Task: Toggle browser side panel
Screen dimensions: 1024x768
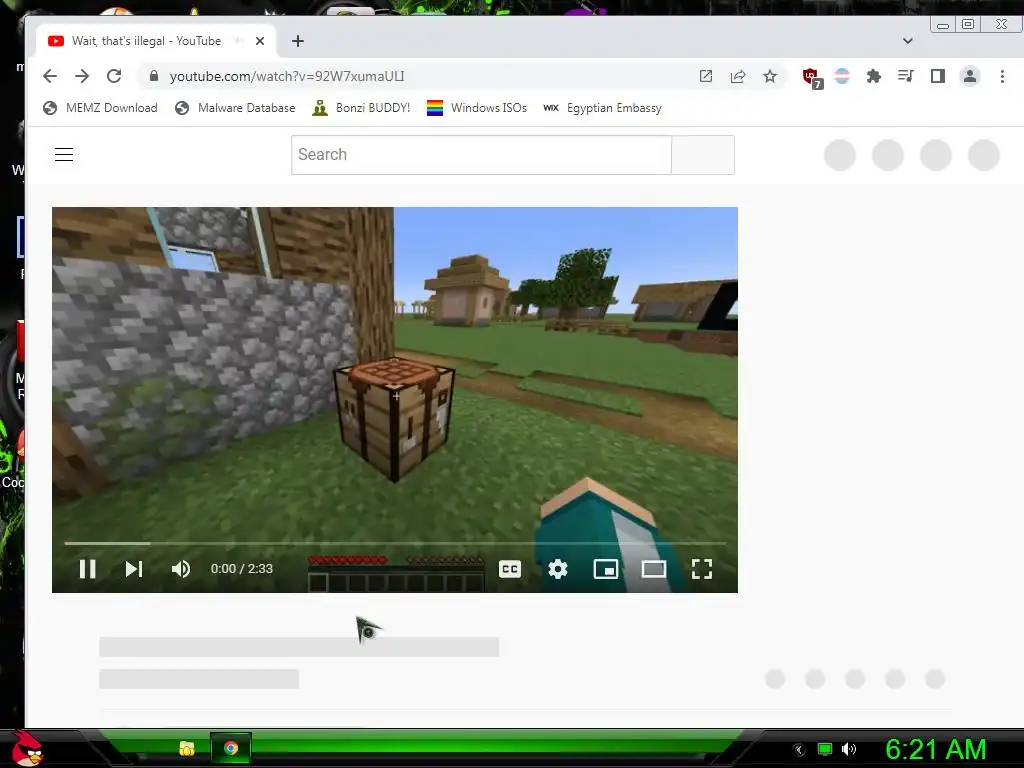Action: tap(938, 76)
